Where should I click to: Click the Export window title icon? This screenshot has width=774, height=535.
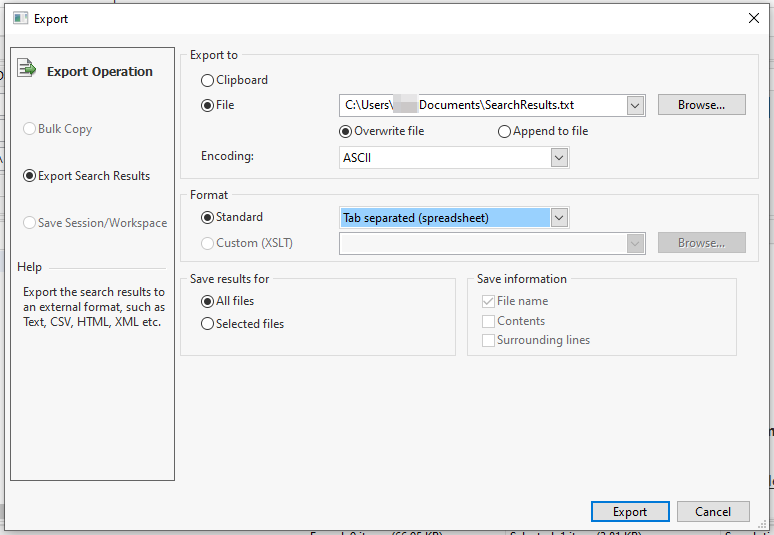[x=20, y=18]
